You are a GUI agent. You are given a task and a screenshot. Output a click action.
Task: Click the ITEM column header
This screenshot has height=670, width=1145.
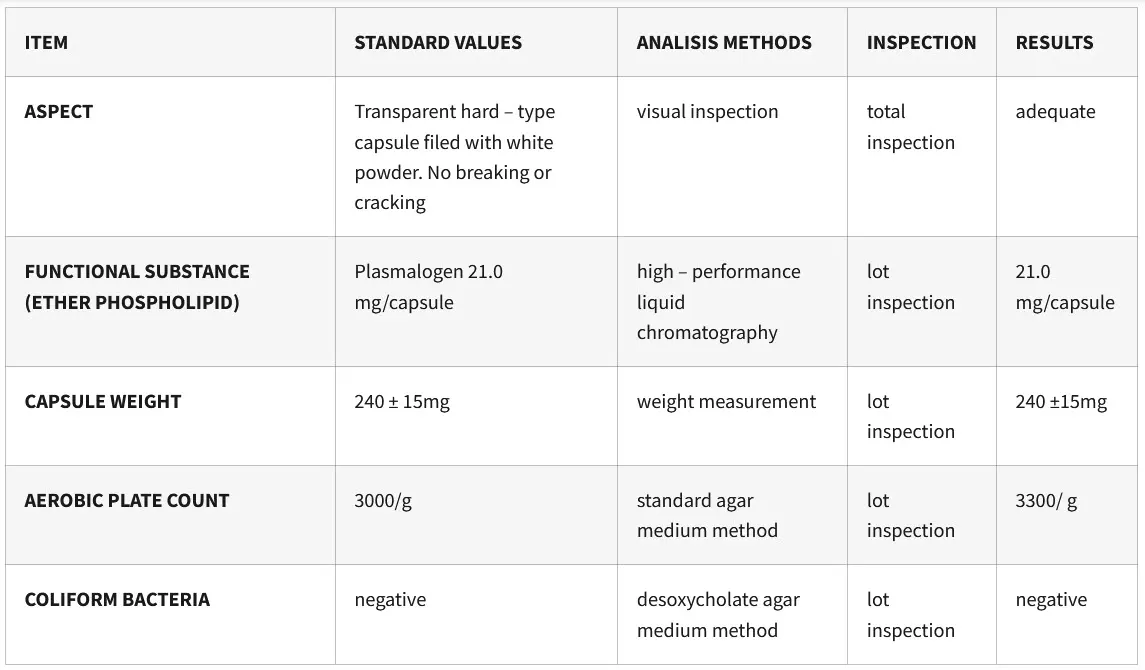[x=46, y=43]
